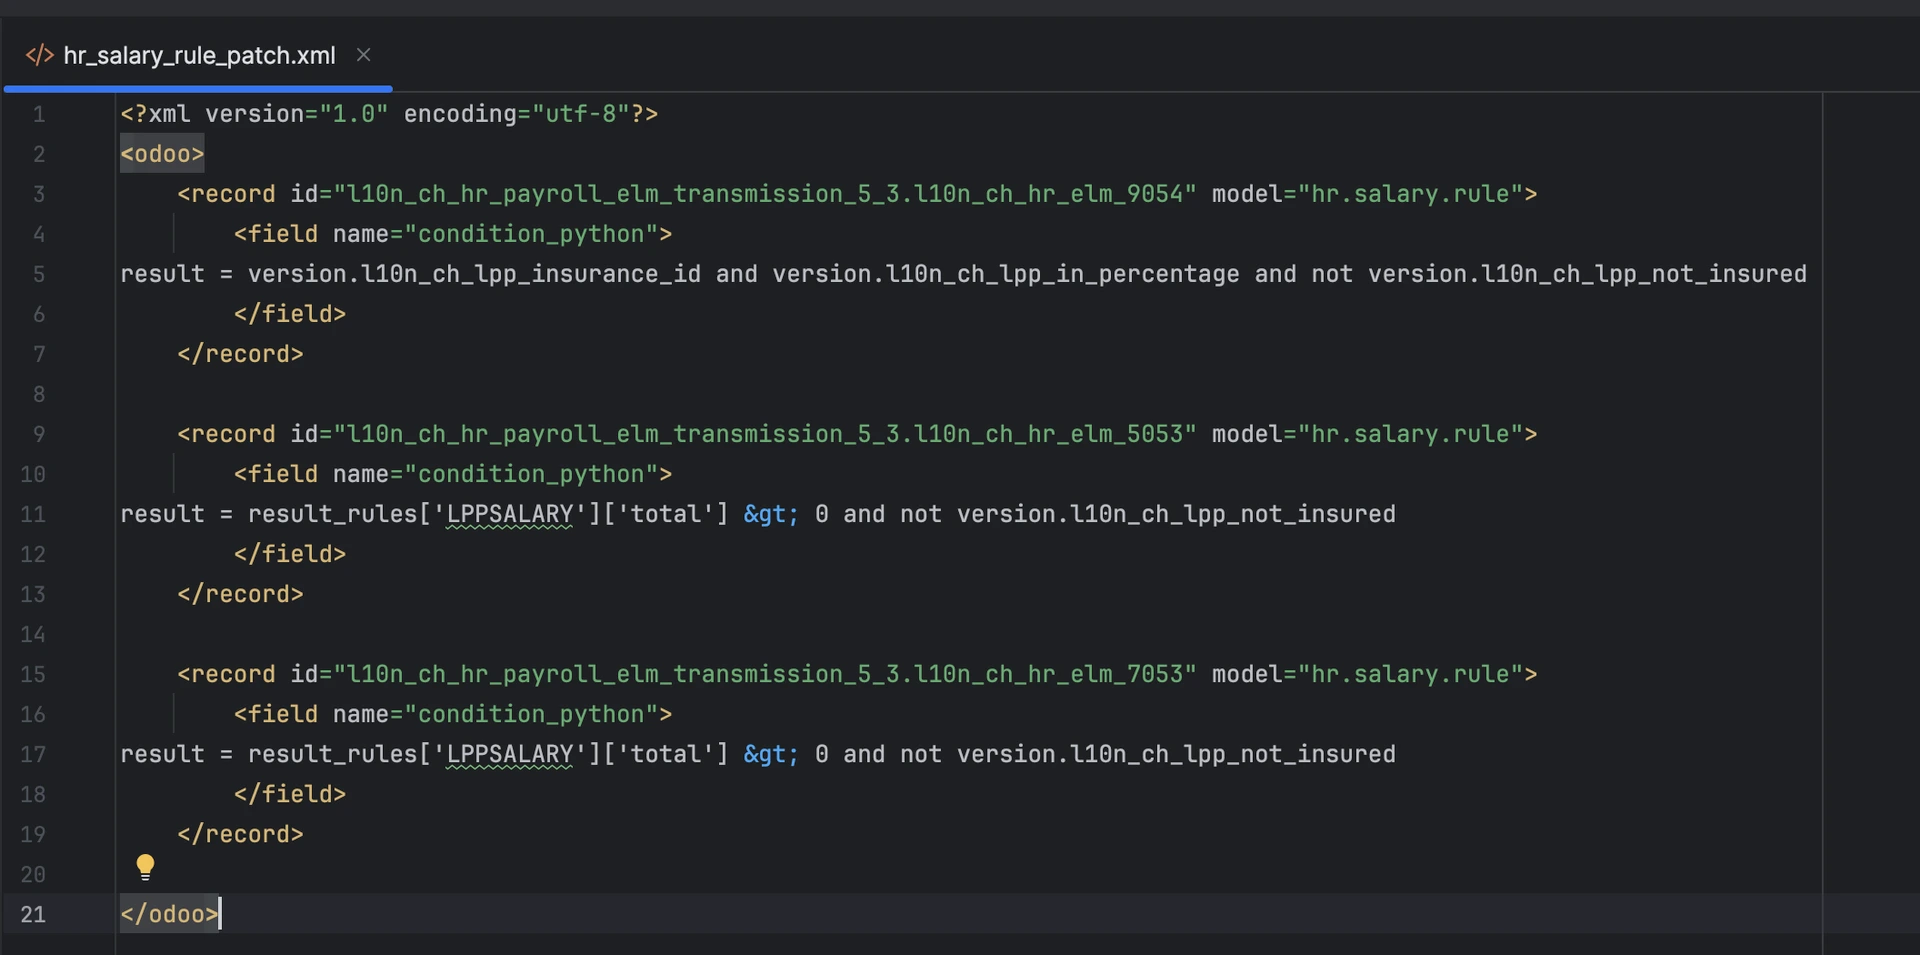
Task: Close the hr_salary_rule_patch.xml tab
Action: [364, 55]
